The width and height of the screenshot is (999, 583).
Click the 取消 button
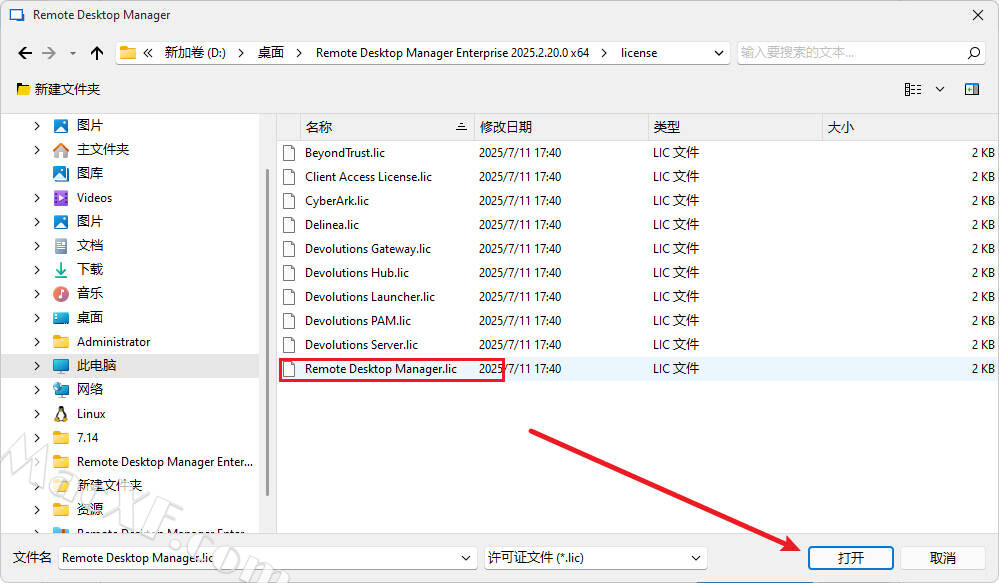[942, 558]
